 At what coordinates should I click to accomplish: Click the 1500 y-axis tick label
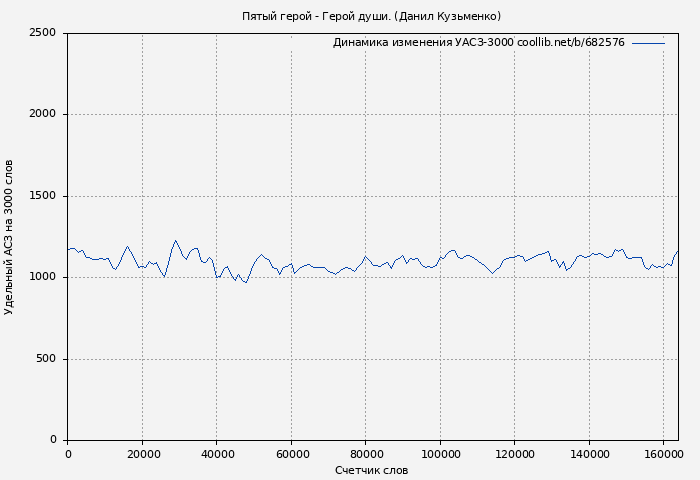click(x=42, y=196)
